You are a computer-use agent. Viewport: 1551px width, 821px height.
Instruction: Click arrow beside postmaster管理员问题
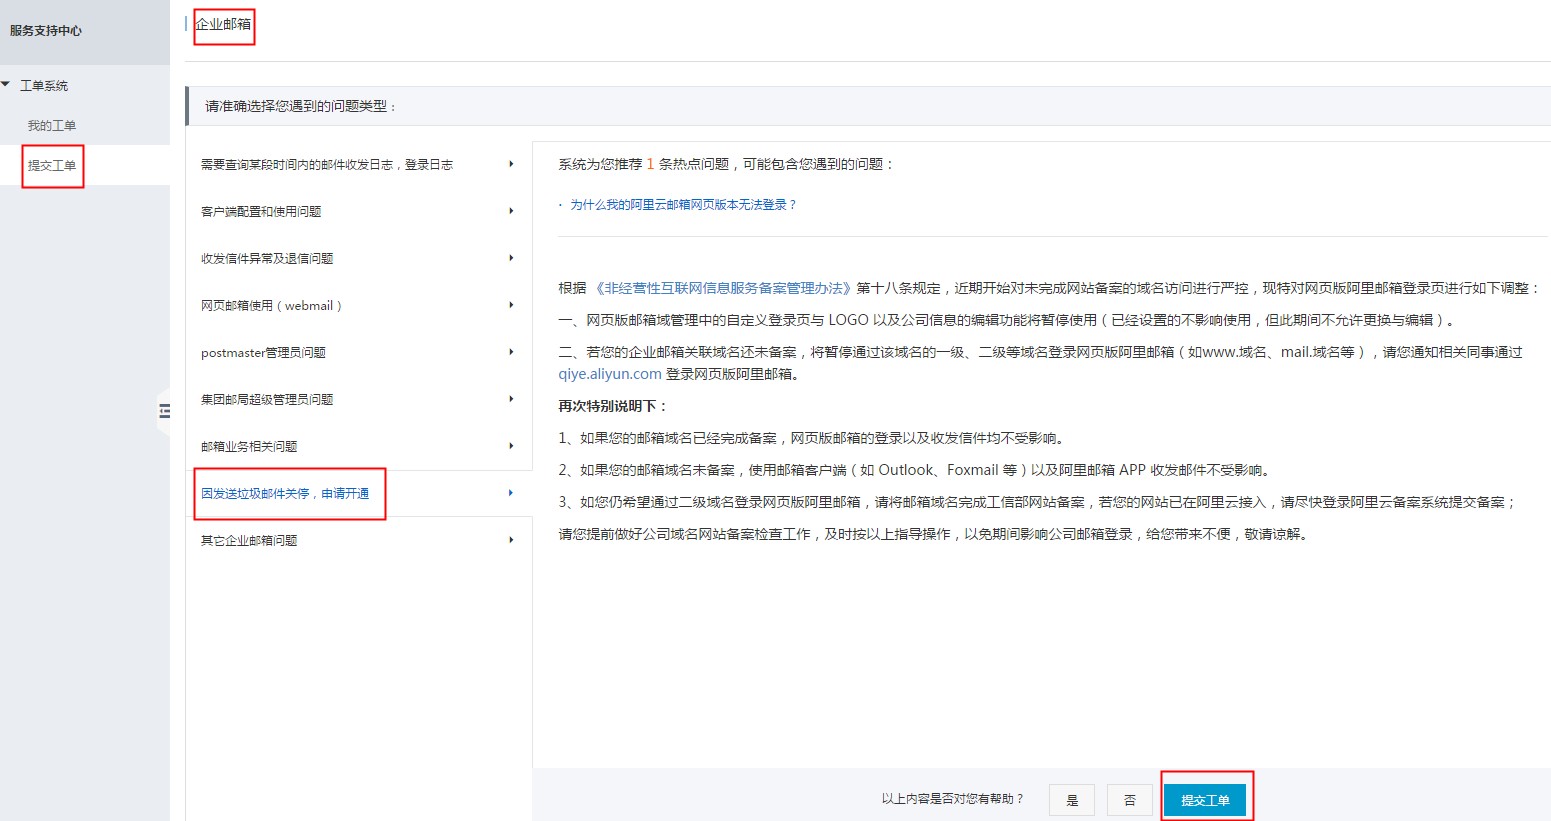[x=511, y=352]
